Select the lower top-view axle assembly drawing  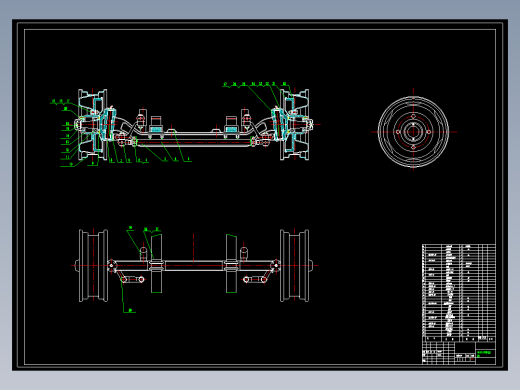(x=194, y=266)
